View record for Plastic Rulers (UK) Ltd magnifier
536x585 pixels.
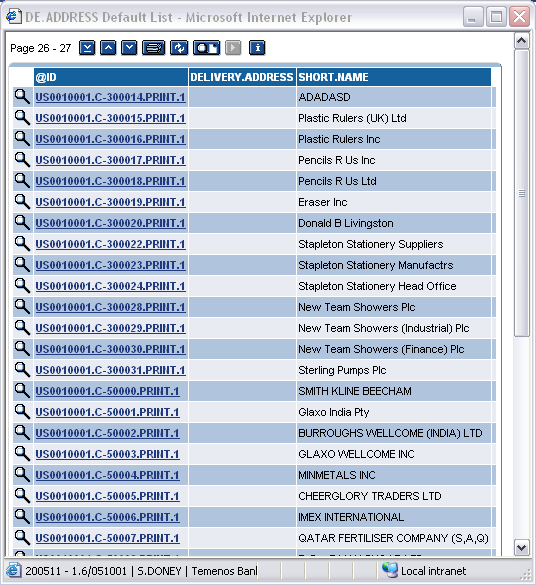coord(22,118)
